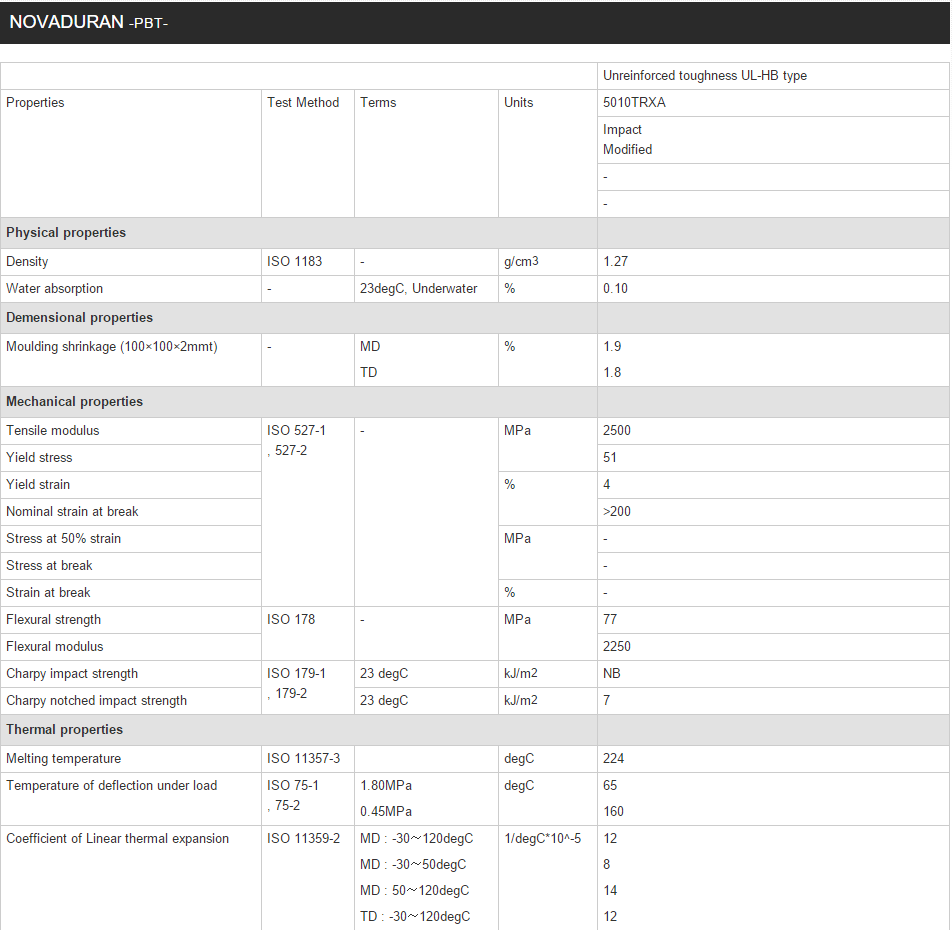Screen dimensions: 952x930
Task: Click the 'ISO 11359-2' test method cell
Action: 308,878
